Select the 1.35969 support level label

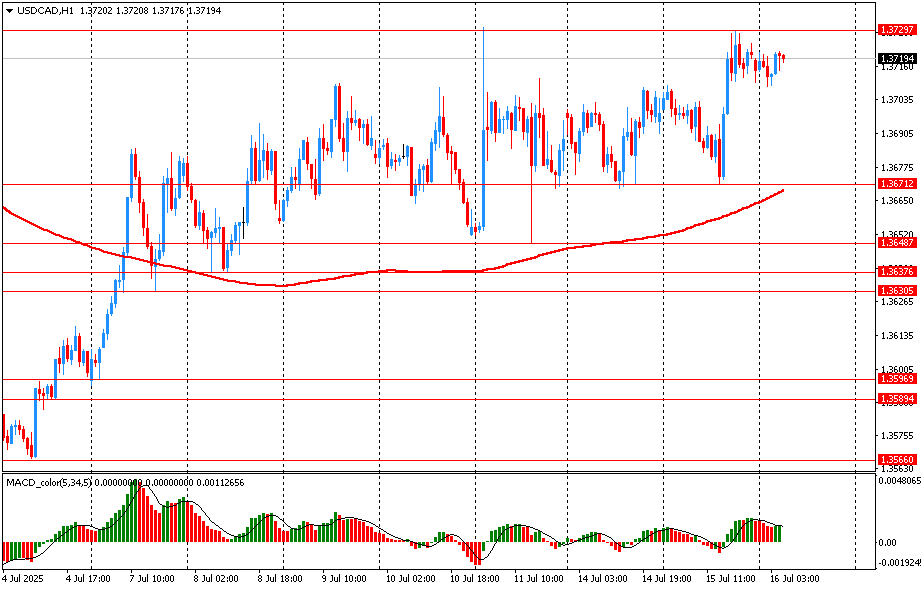point(897,379)
